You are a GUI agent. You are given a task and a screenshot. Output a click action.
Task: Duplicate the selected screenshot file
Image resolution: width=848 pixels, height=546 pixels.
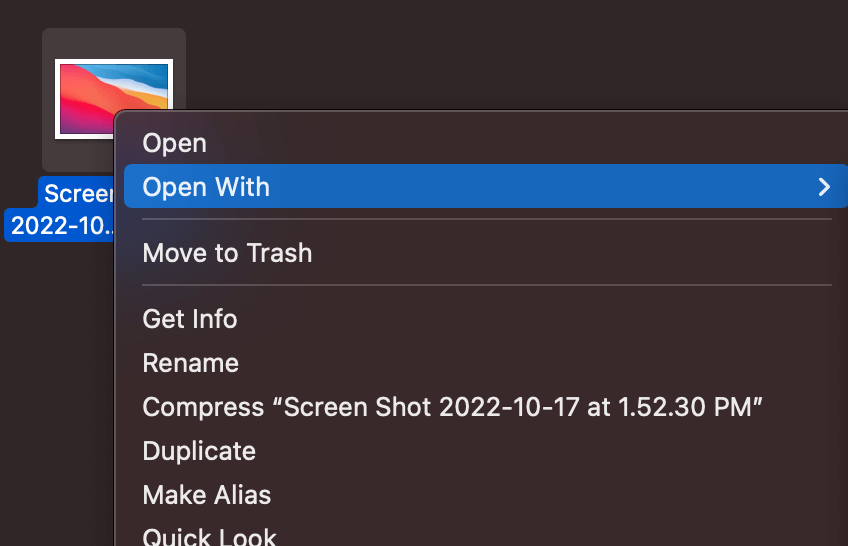(199, 451)
